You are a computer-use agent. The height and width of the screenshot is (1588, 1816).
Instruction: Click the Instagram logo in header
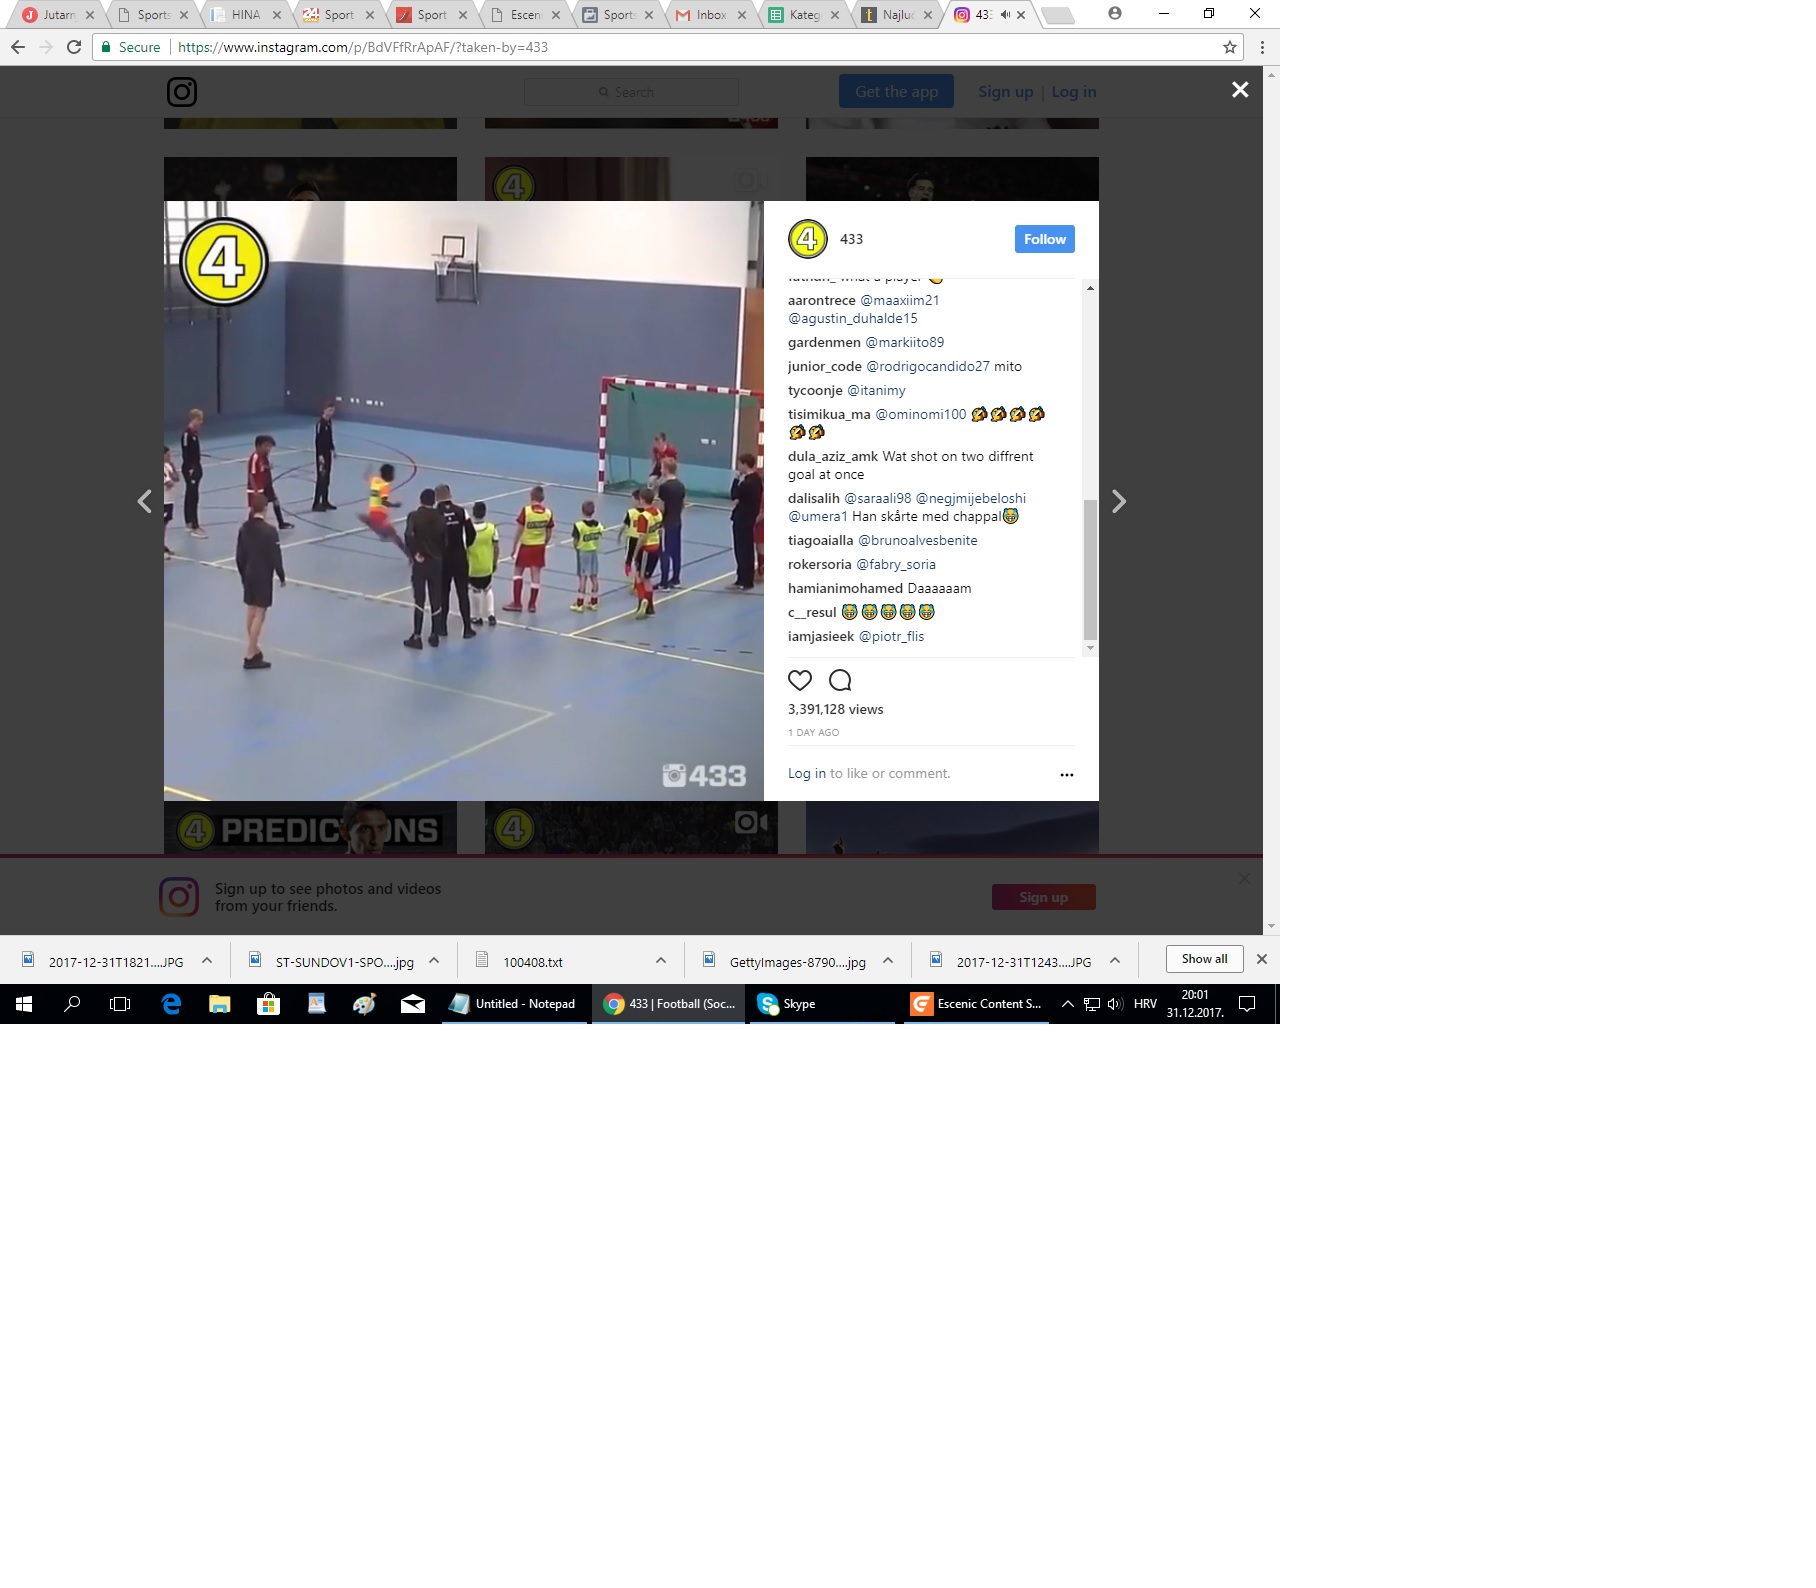(x=182, y=92)
